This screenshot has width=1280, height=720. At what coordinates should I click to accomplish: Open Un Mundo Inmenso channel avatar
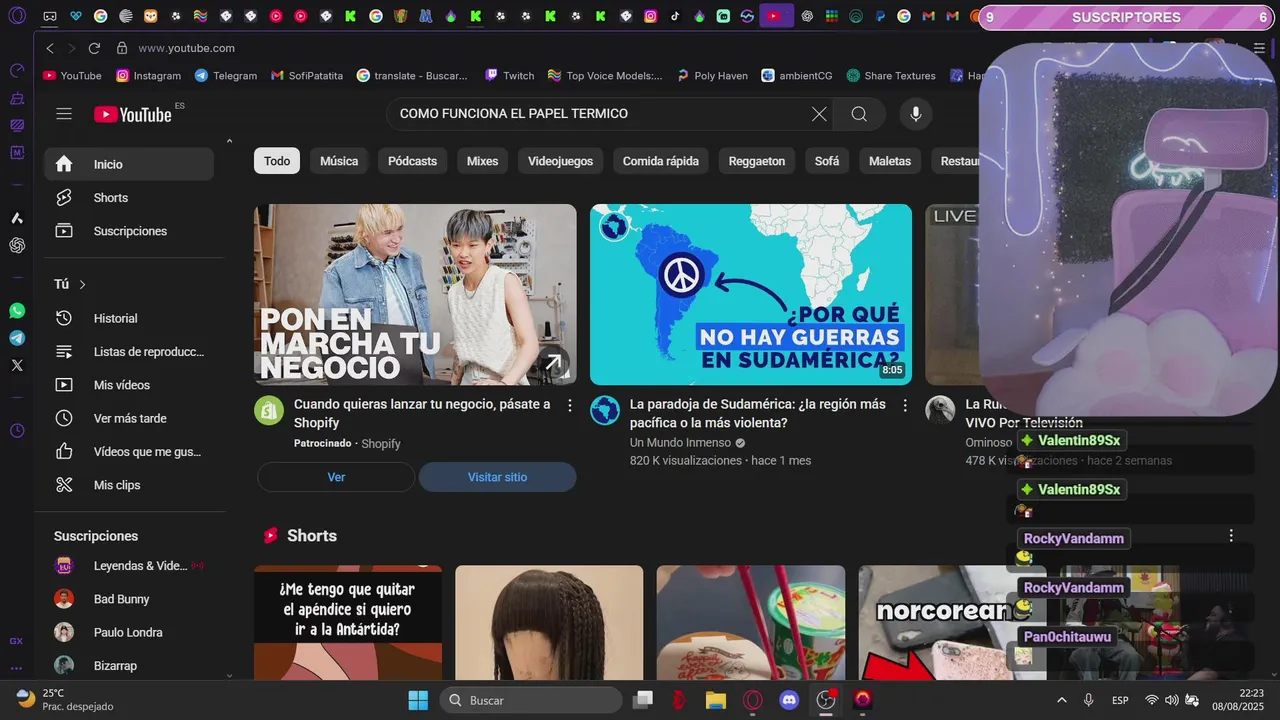point(605,410)
